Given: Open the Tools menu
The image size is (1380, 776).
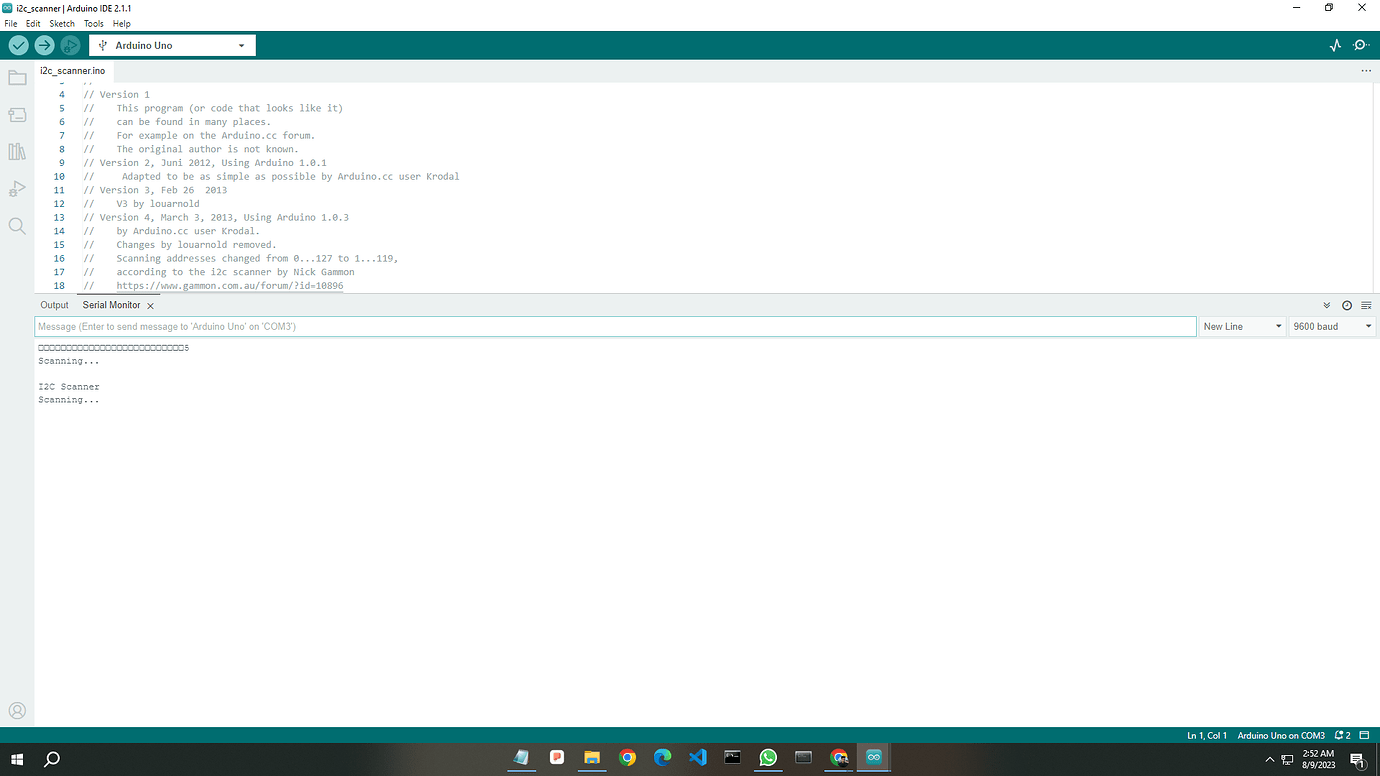Looking at the screenshot, I should pyautogui.click(x=93, y=23).
